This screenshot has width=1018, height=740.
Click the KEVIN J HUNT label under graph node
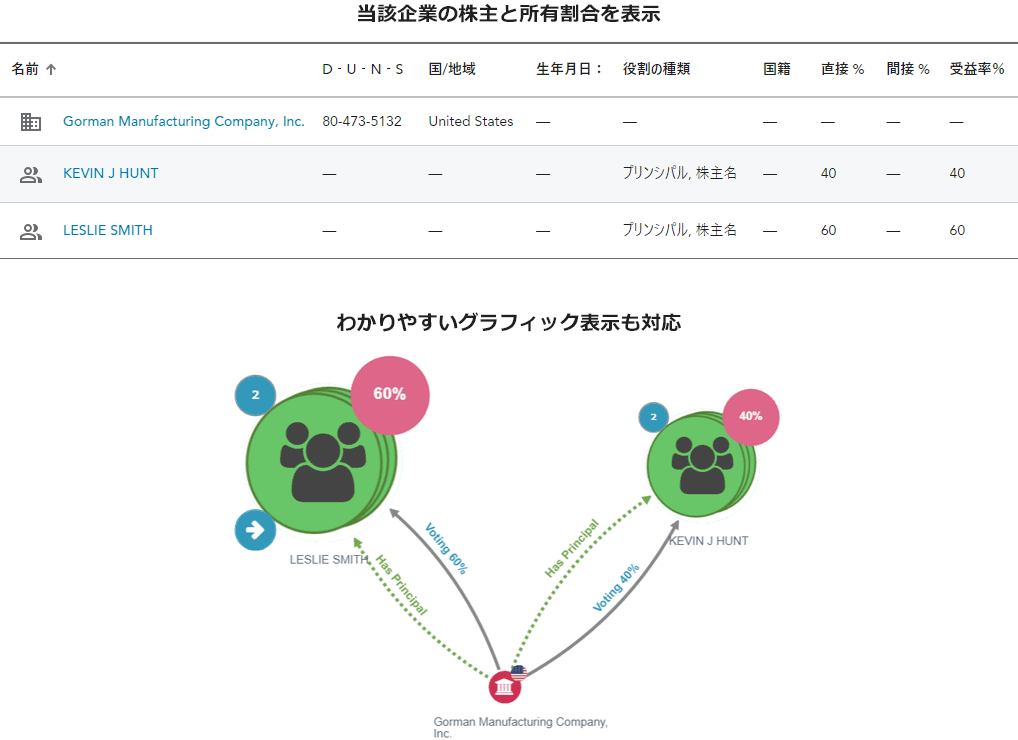click(709, 541)
